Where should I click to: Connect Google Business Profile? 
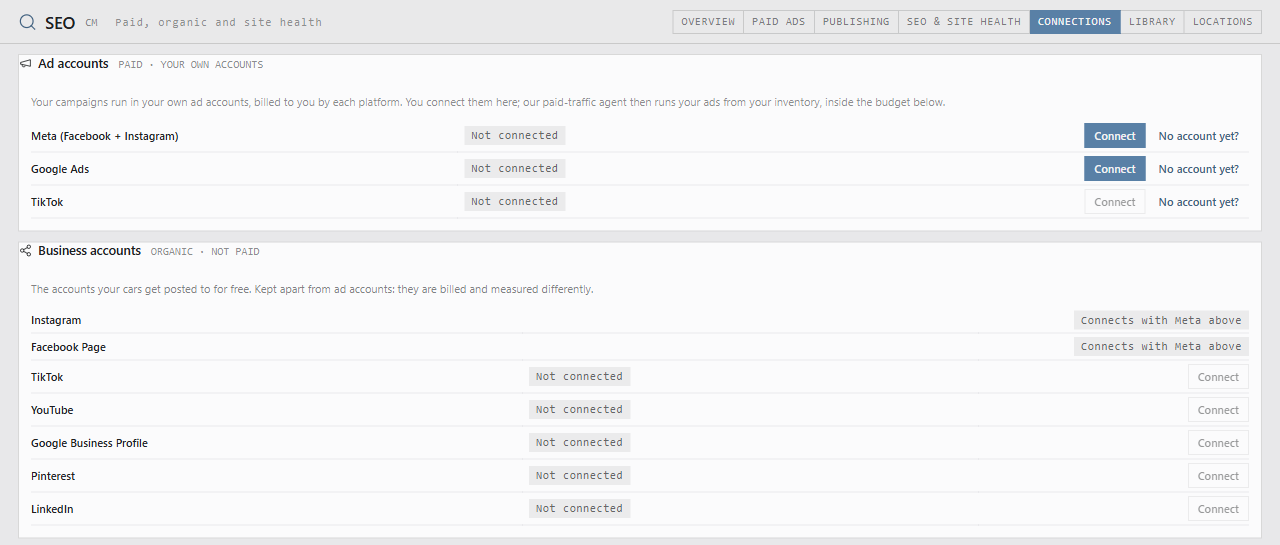[1218, 443]
